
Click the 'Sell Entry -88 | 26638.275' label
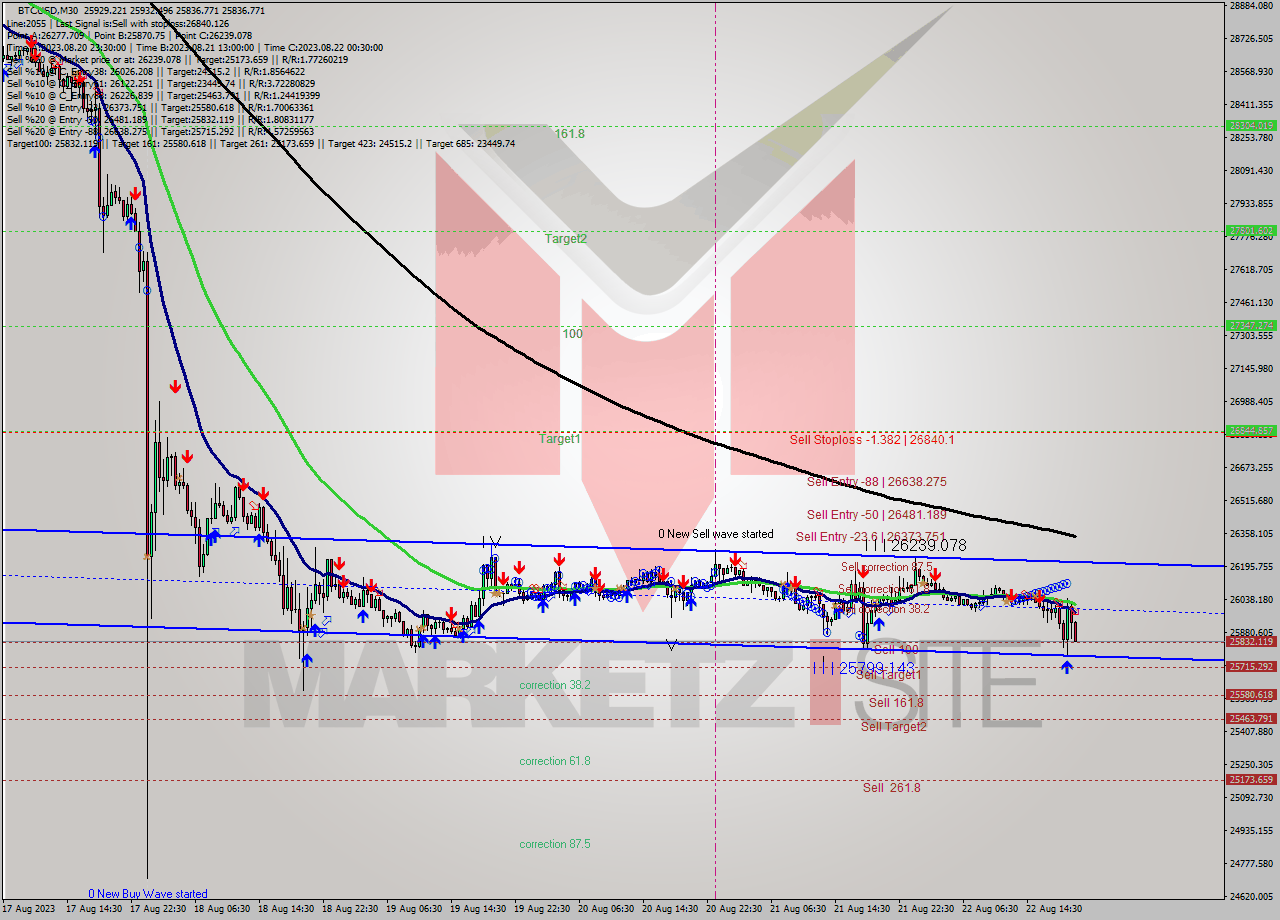click(876, 482)
